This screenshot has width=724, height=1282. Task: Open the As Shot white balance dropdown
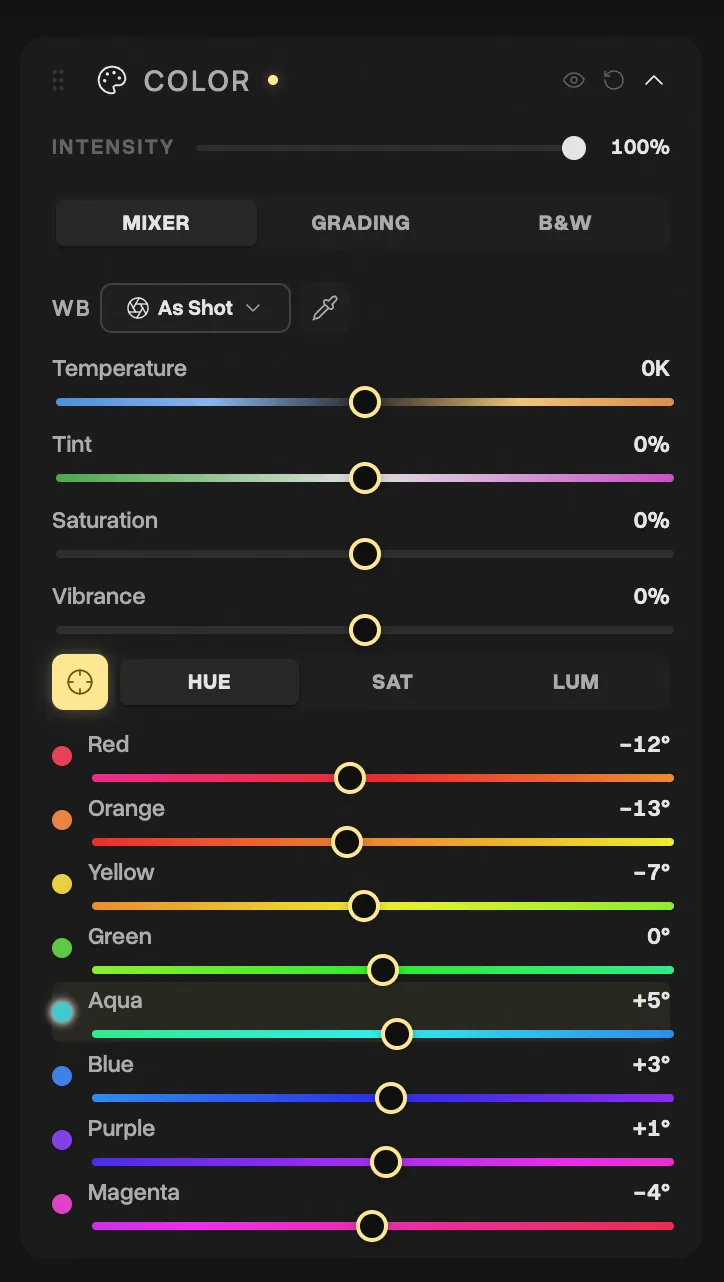[x=195, y=308]
